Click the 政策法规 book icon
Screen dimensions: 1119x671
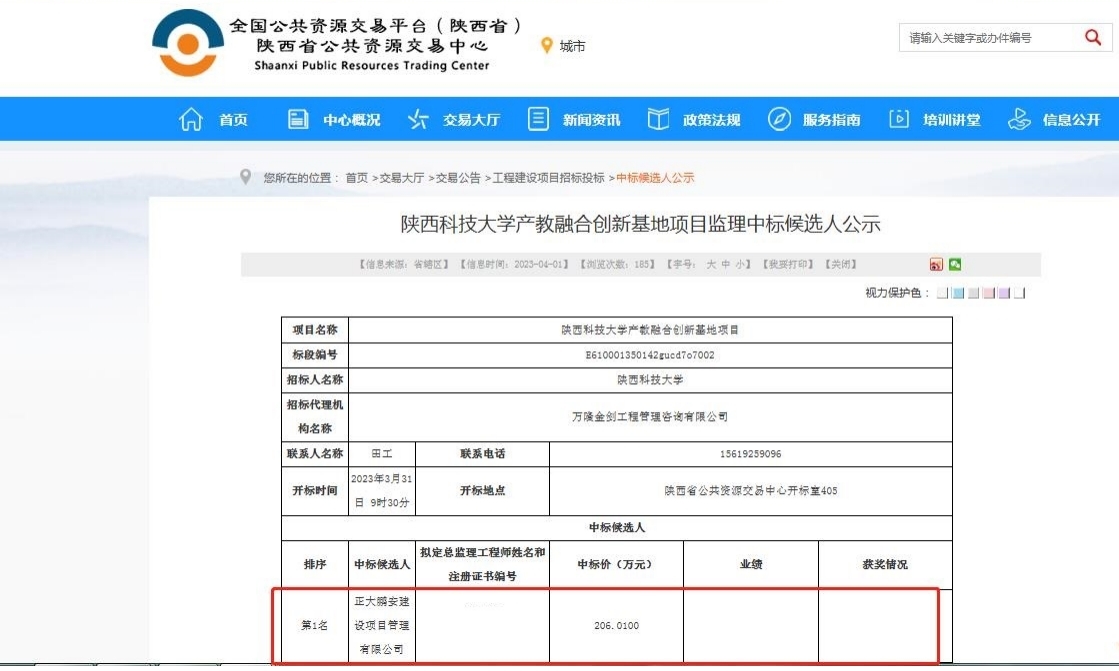(658, 119)
